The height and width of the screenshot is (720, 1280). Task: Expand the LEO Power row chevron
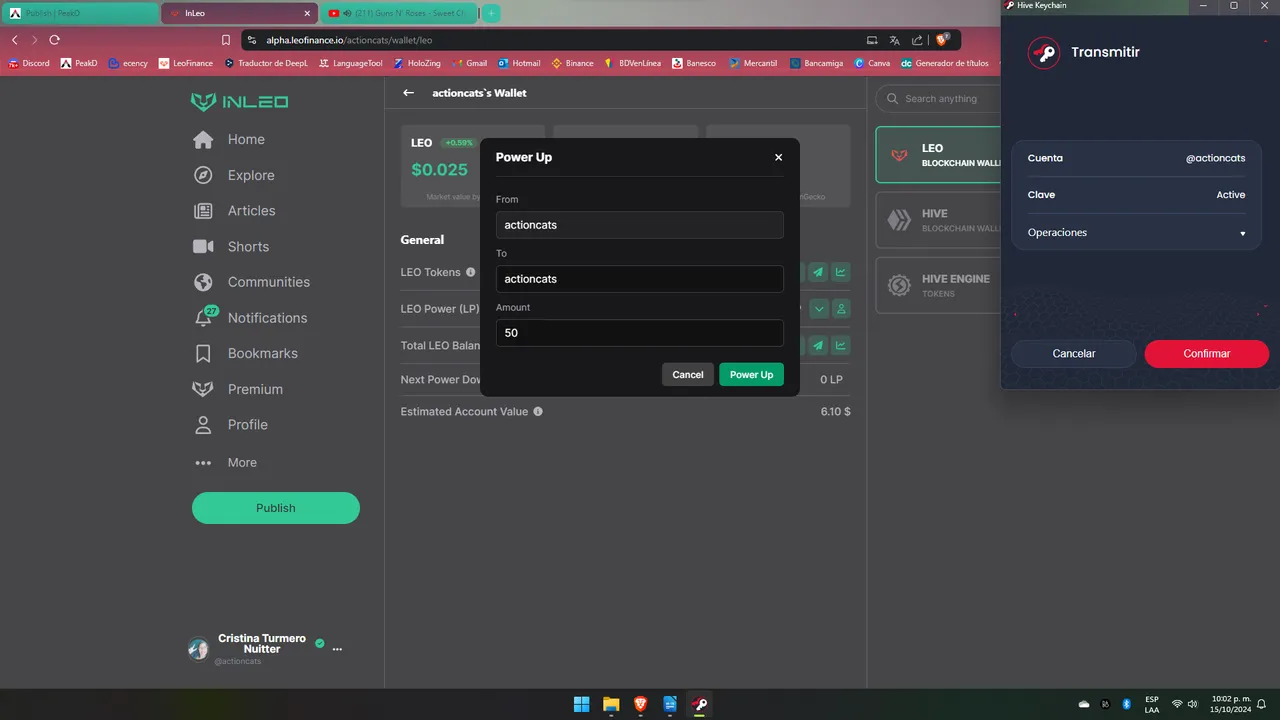(x=819, y=309)
